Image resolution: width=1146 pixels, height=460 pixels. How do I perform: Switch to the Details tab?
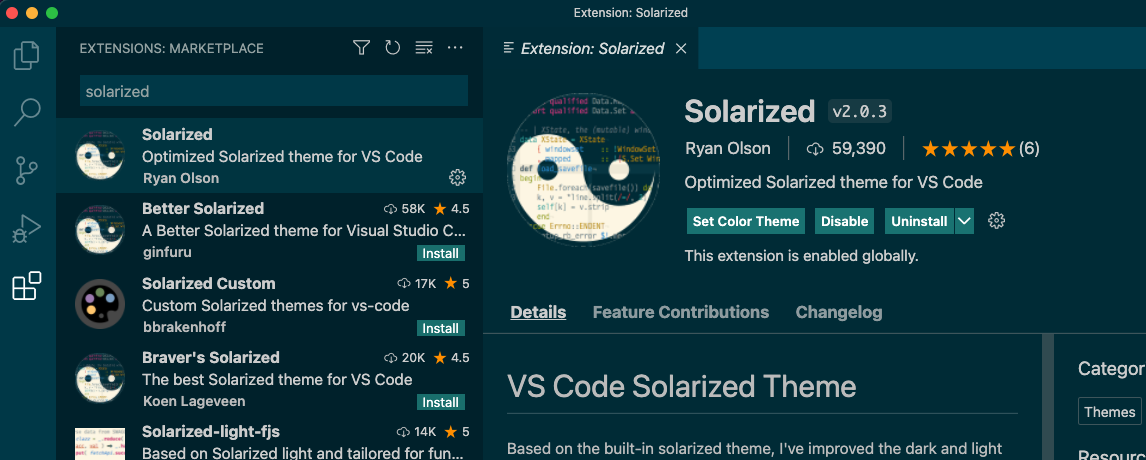tap(538, 312)
